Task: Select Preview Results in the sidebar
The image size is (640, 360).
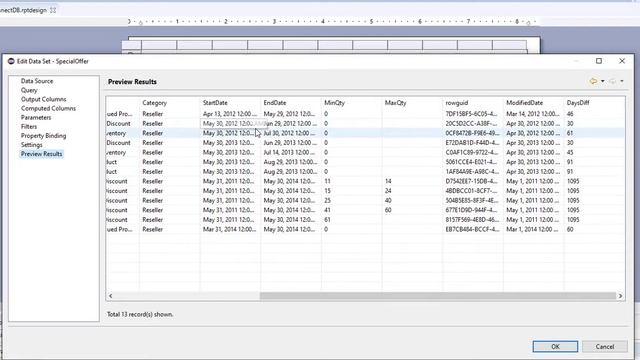Action: [x=41, y=154]
